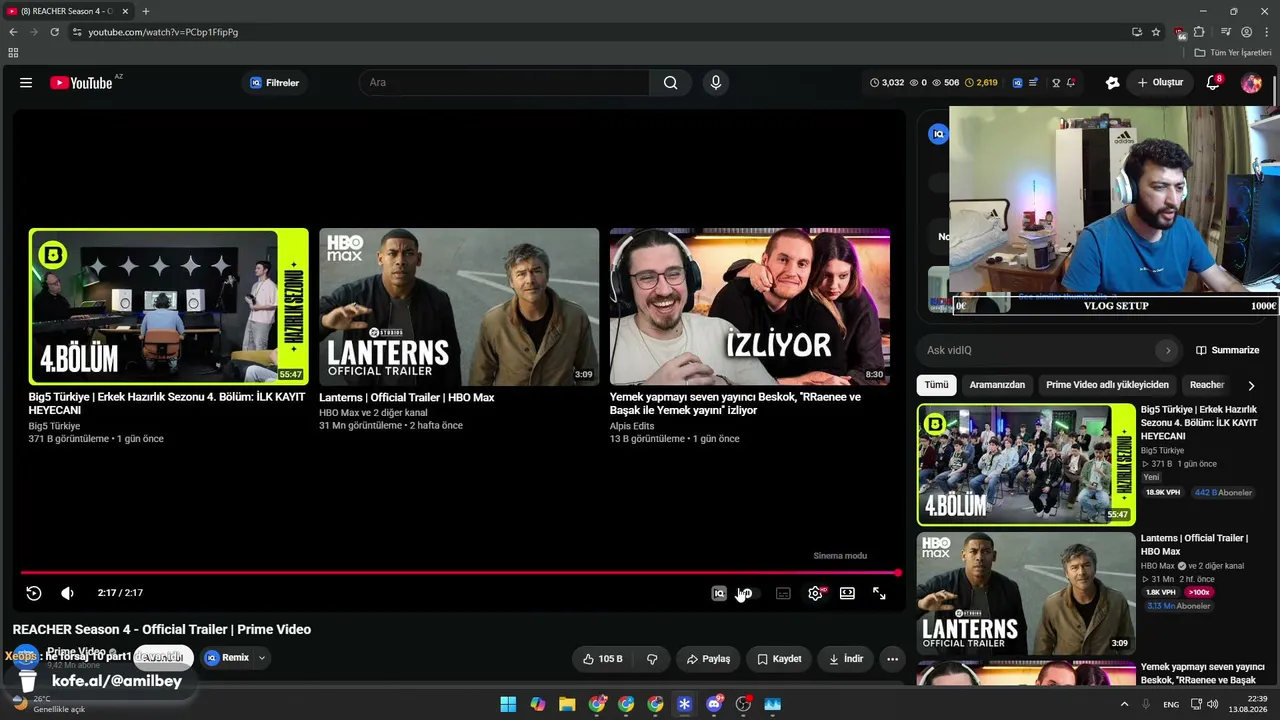Click the vidIQ Summarize button
This screenshot has width=1280, height=720.
point(1228,350)
